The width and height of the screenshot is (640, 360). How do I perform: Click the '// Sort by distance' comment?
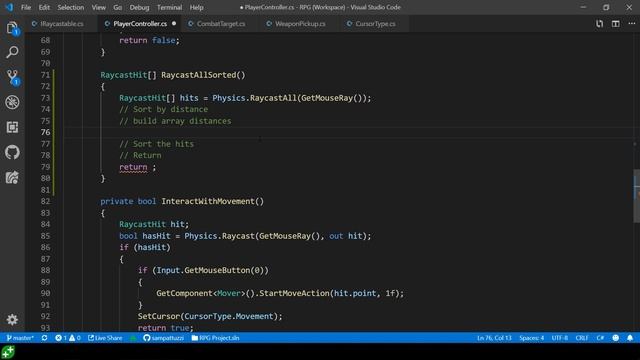(x=163, y=109)
